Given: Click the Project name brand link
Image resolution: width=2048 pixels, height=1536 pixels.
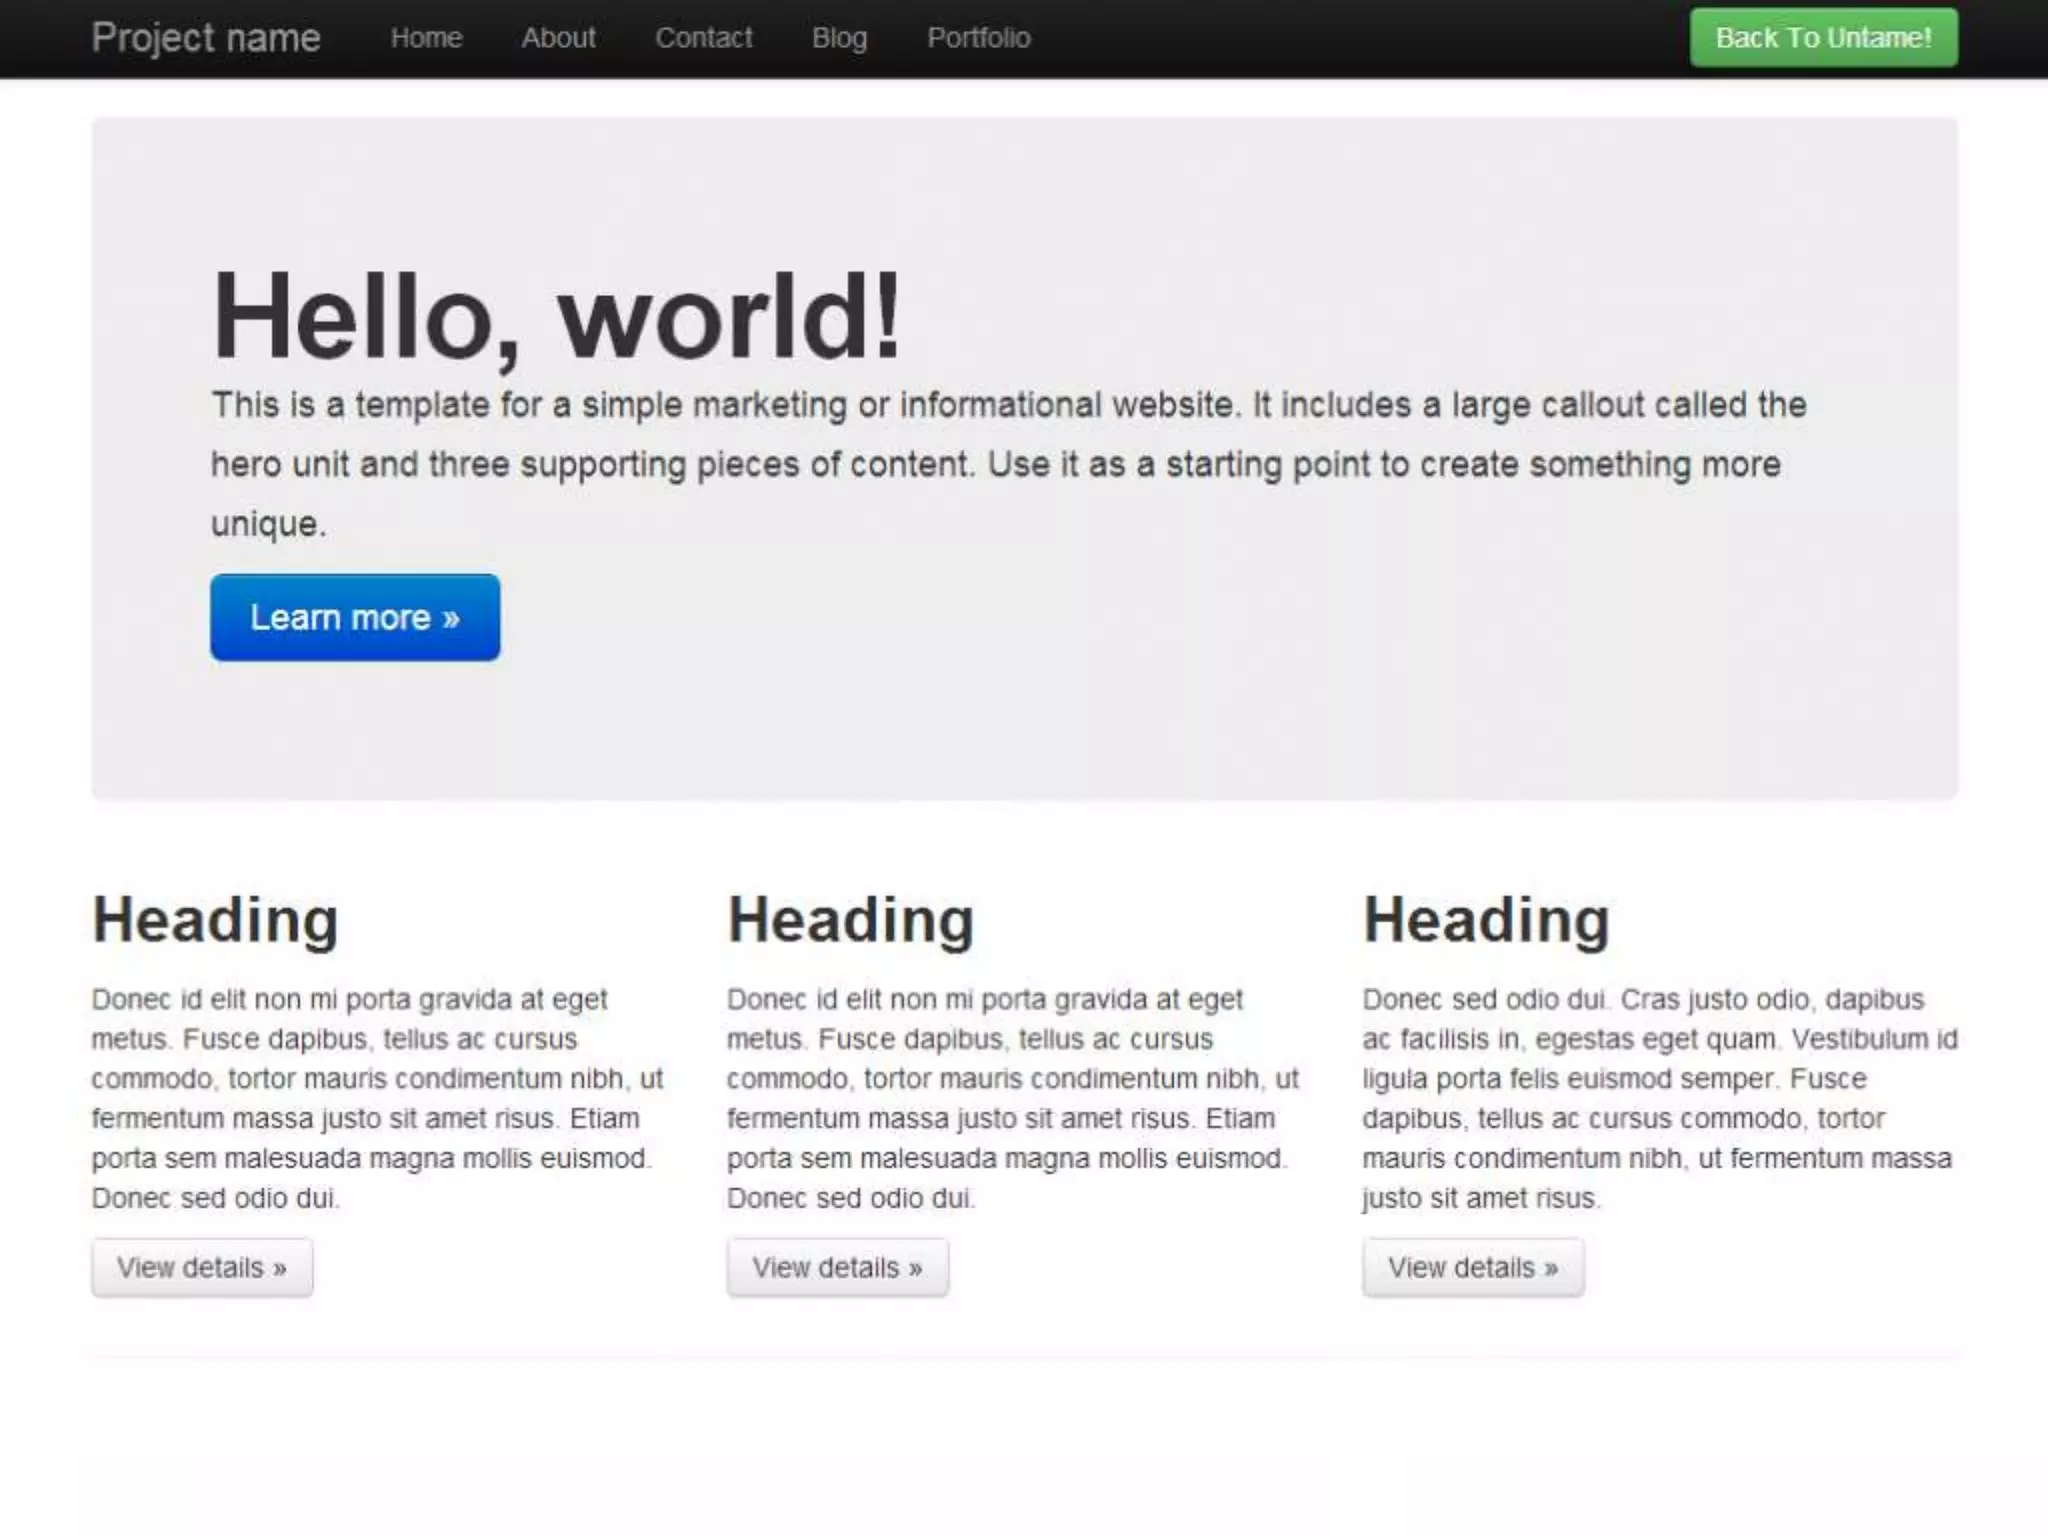Looking at the screenshot, I should click(206, 38).
